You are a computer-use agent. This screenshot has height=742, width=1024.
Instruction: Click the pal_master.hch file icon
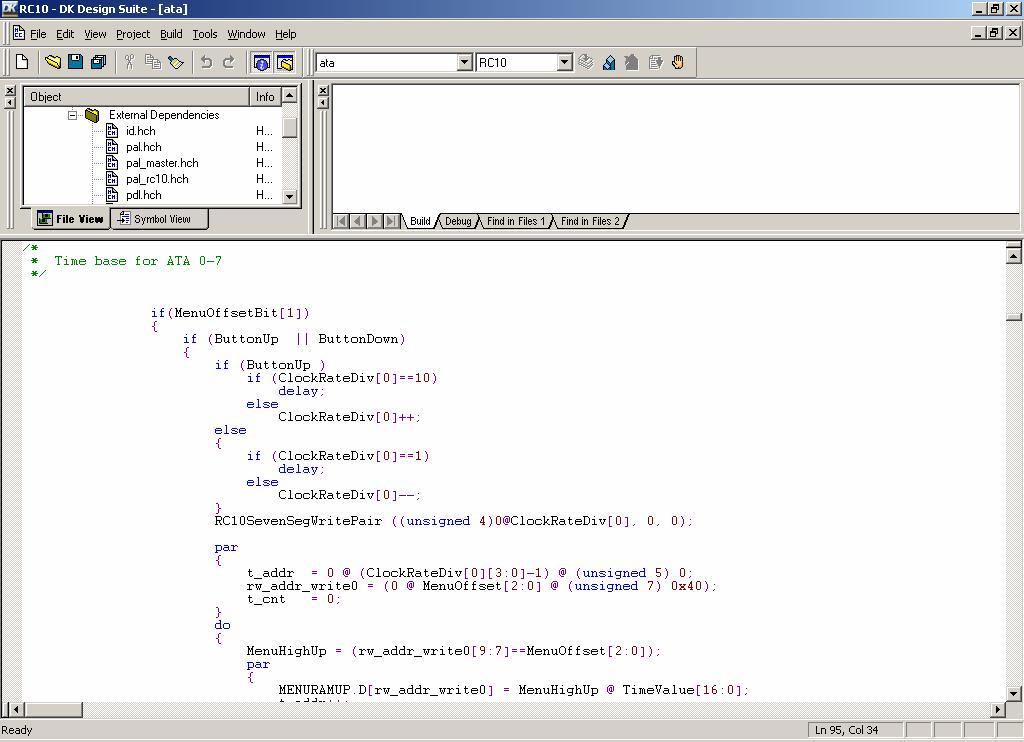click(112, 163)
